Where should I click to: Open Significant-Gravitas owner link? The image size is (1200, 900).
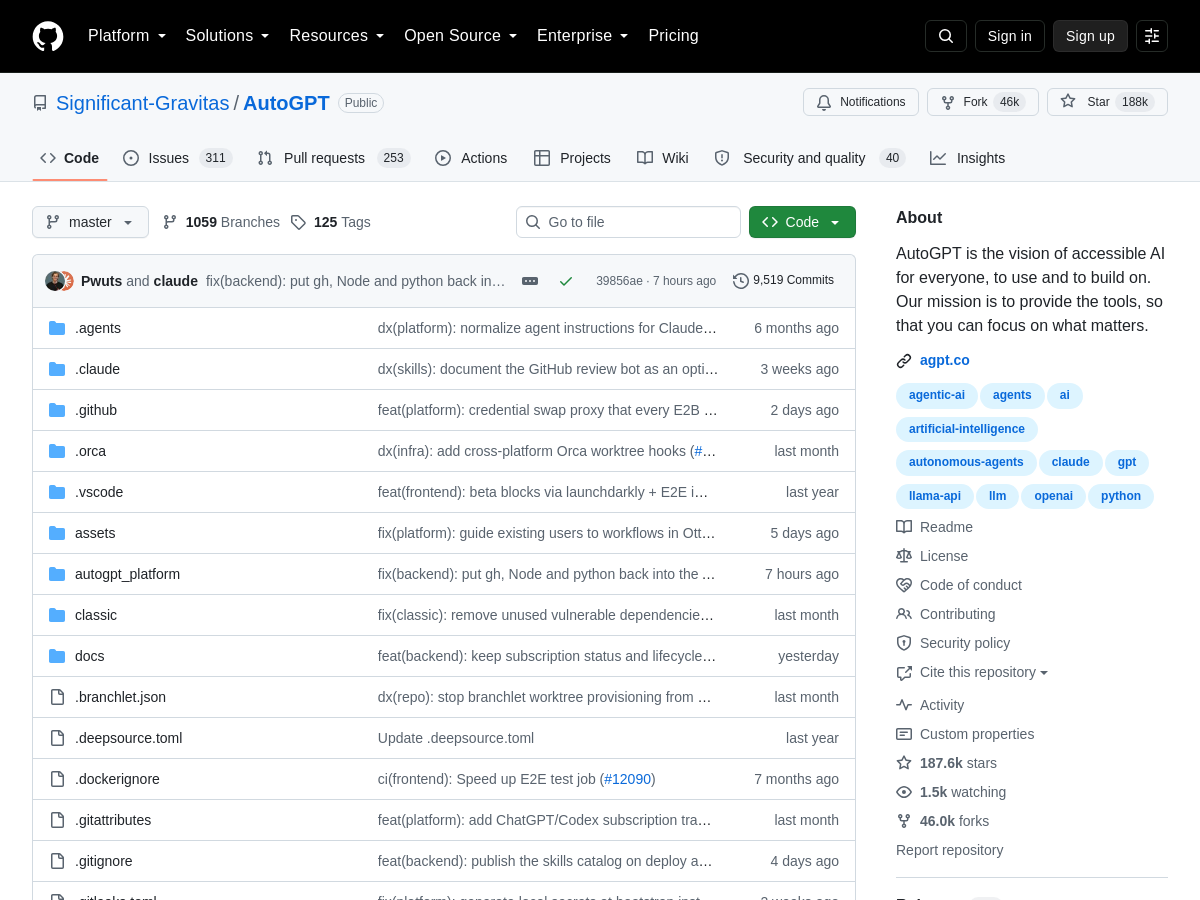142,103
